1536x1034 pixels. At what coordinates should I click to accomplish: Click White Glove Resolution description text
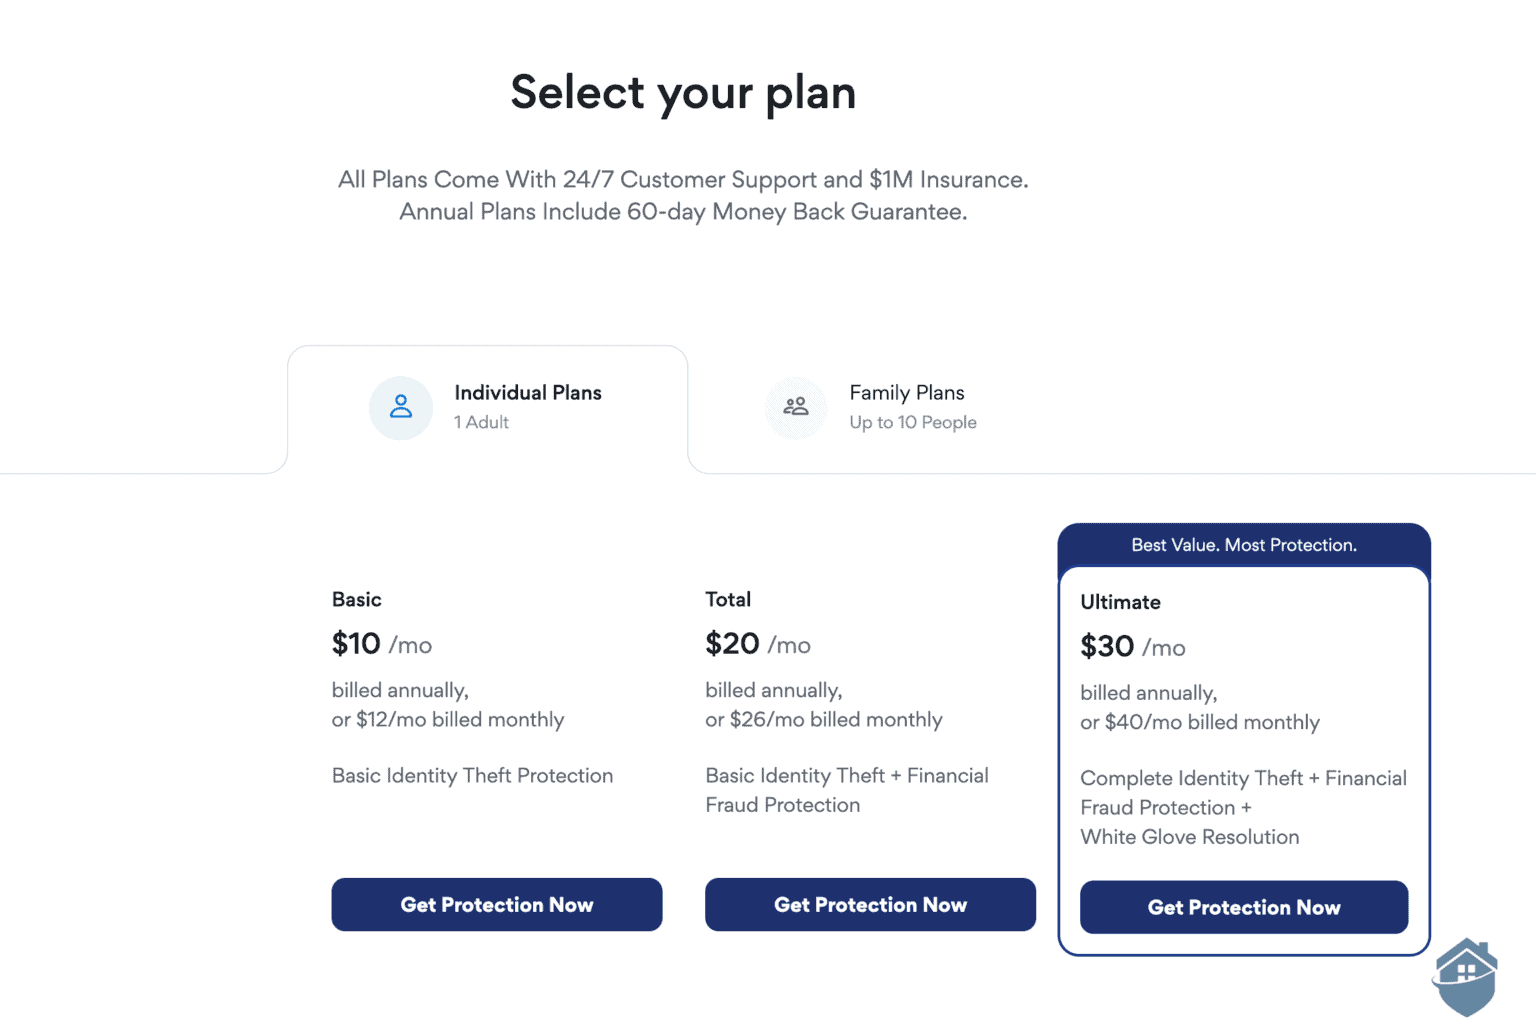point(1189,837)
